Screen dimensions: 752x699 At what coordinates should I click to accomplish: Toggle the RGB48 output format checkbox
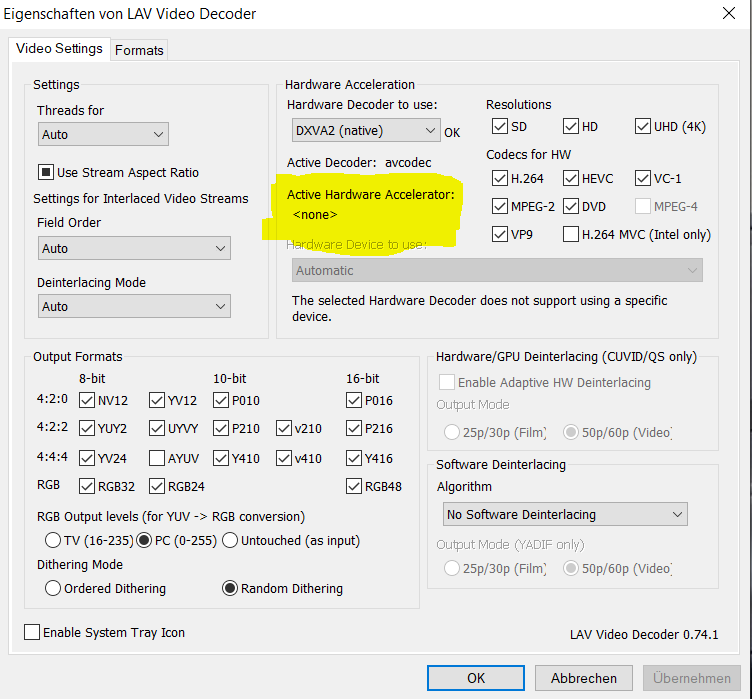(355, 487)
